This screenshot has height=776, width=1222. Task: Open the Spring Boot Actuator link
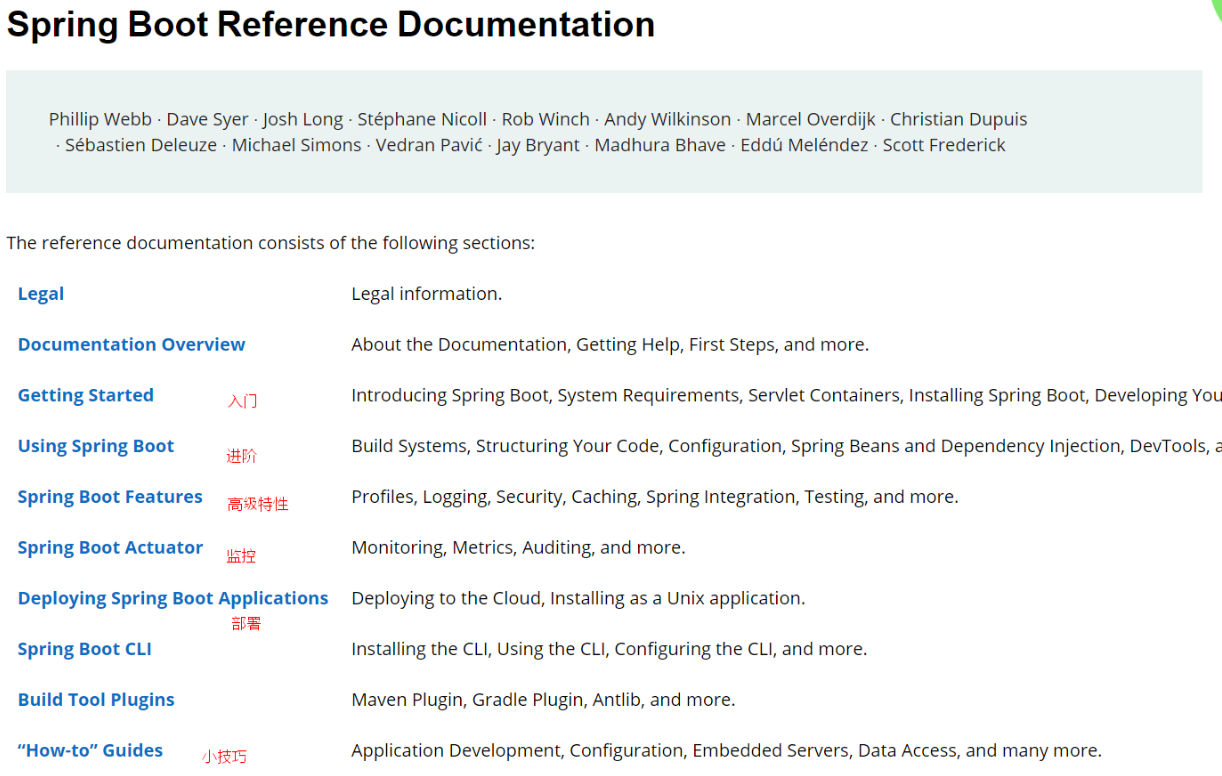pos(110,548)
